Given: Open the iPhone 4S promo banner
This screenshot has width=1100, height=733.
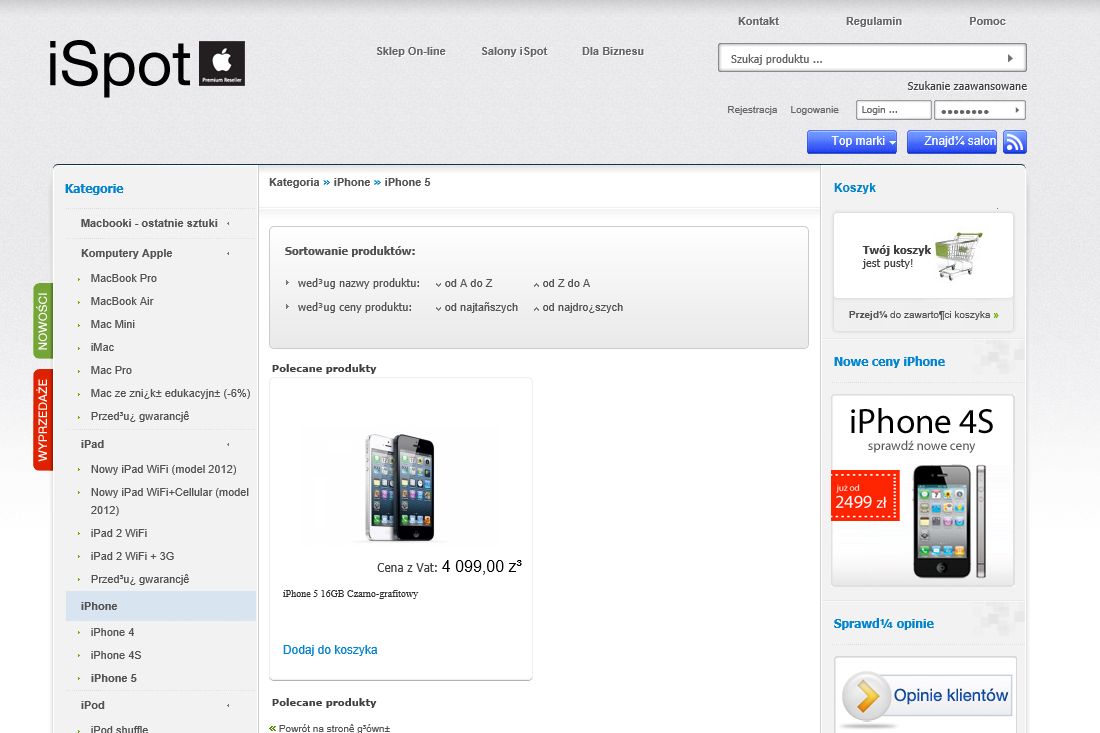Looking at the screenshot, I should (923, 490).
